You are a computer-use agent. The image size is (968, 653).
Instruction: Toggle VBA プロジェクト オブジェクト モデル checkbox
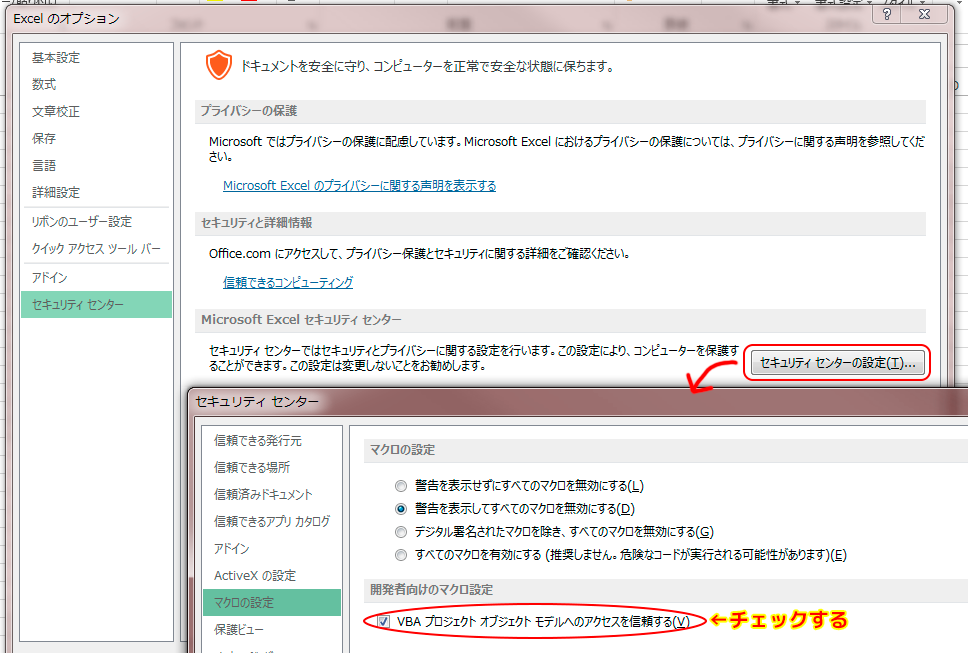[x=384, y=622]
